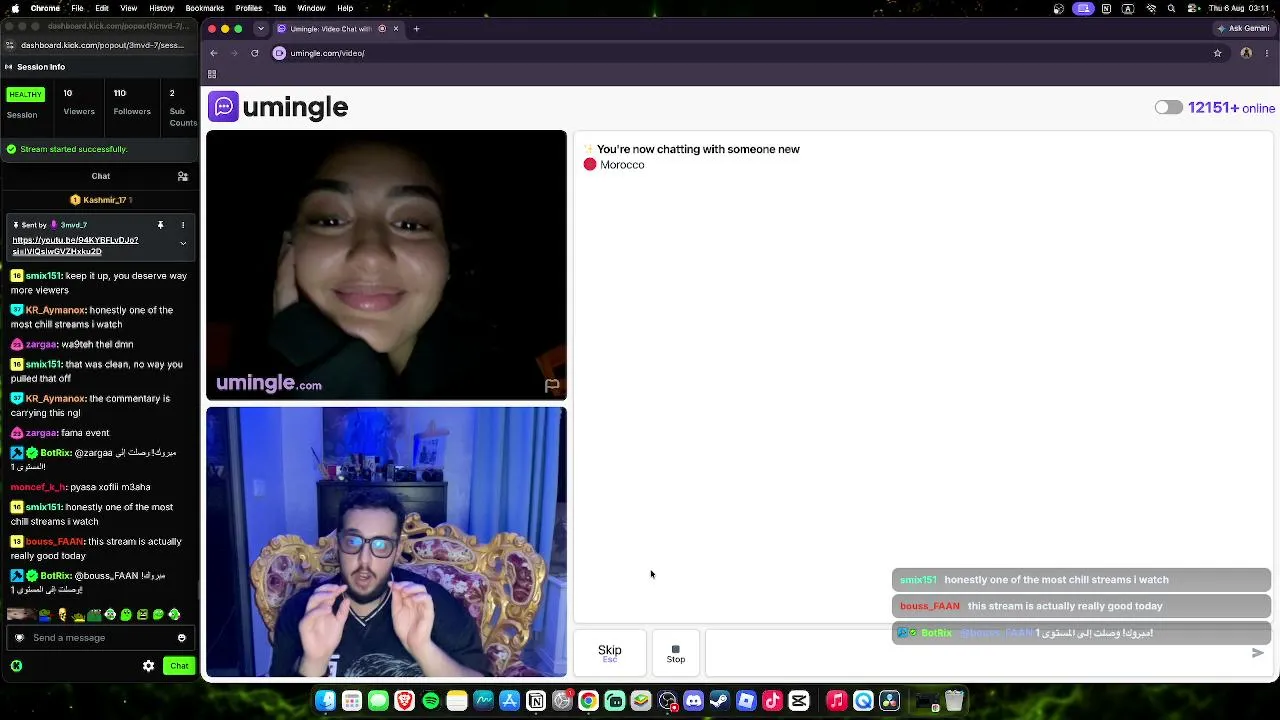Click your own webcam preview
Image resolution: width=1280 pixels, height=720 pixels.
[x=386, y=542]
